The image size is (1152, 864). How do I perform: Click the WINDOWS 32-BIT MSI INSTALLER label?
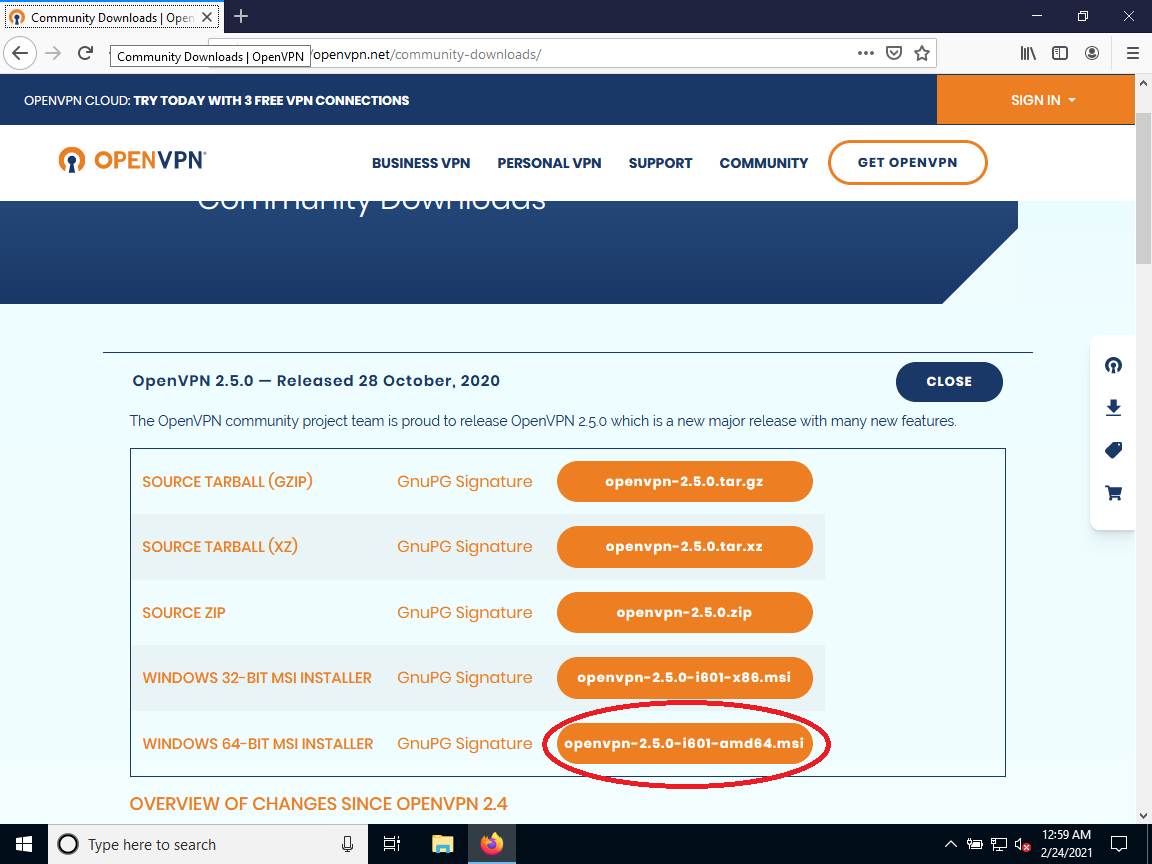click(257, 677)
